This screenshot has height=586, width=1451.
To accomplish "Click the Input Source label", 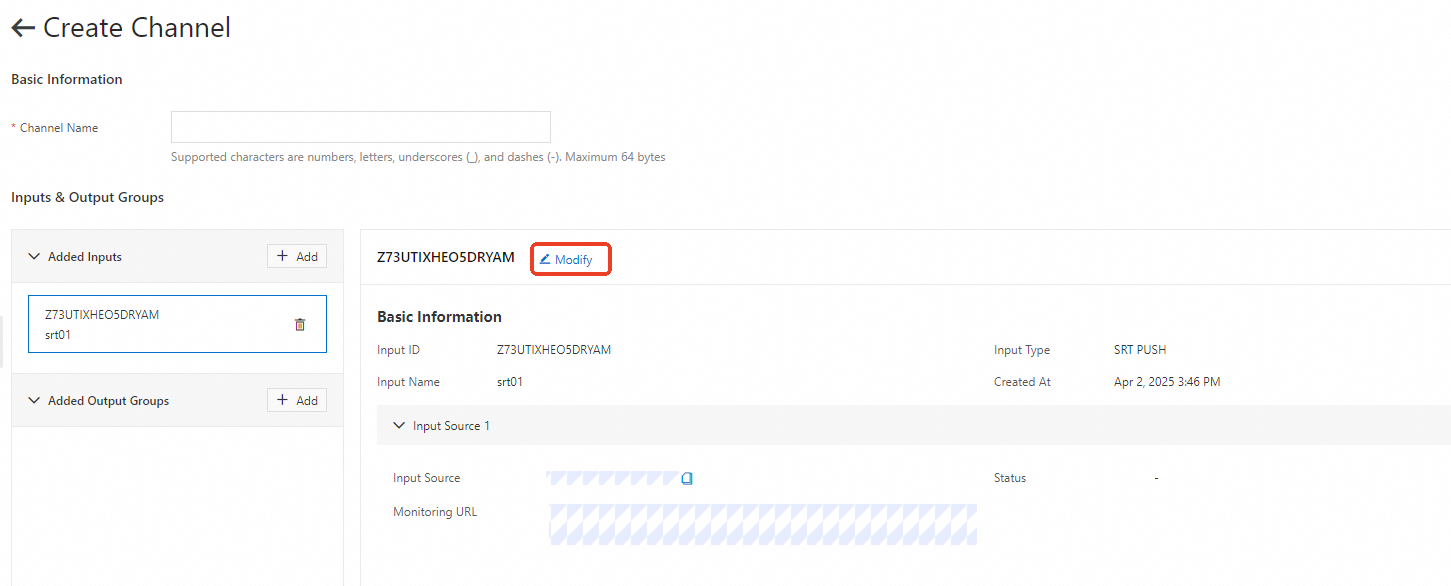I will 427,478.
